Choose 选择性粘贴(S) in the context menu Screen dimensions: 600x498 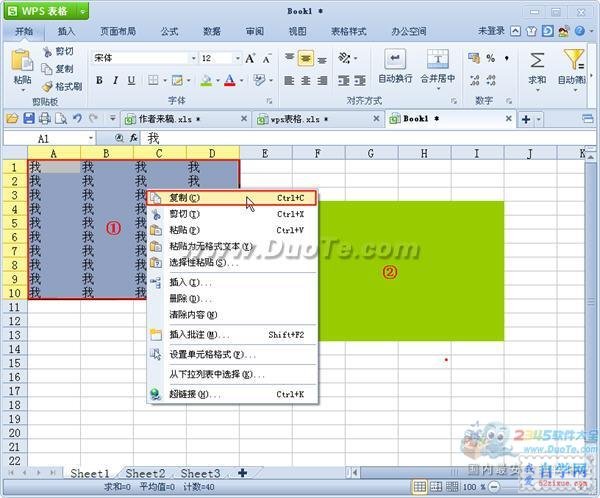232,263
